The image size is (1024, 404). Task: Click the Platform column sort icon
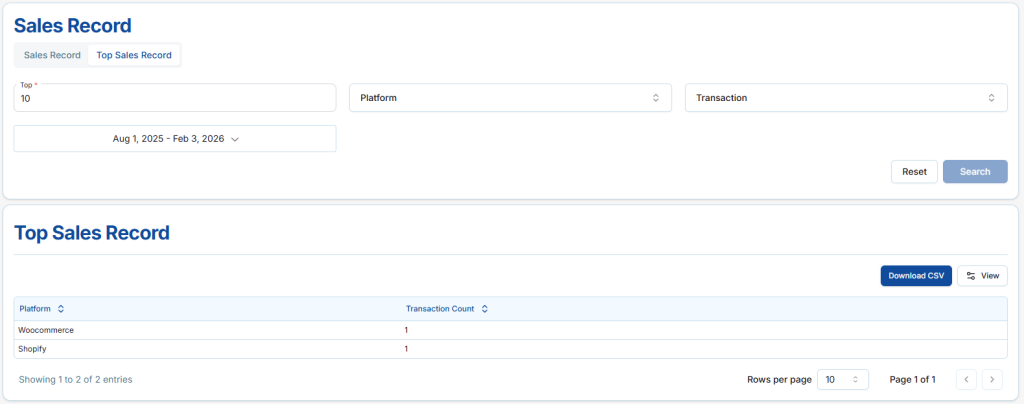click(x=61, y=309)
